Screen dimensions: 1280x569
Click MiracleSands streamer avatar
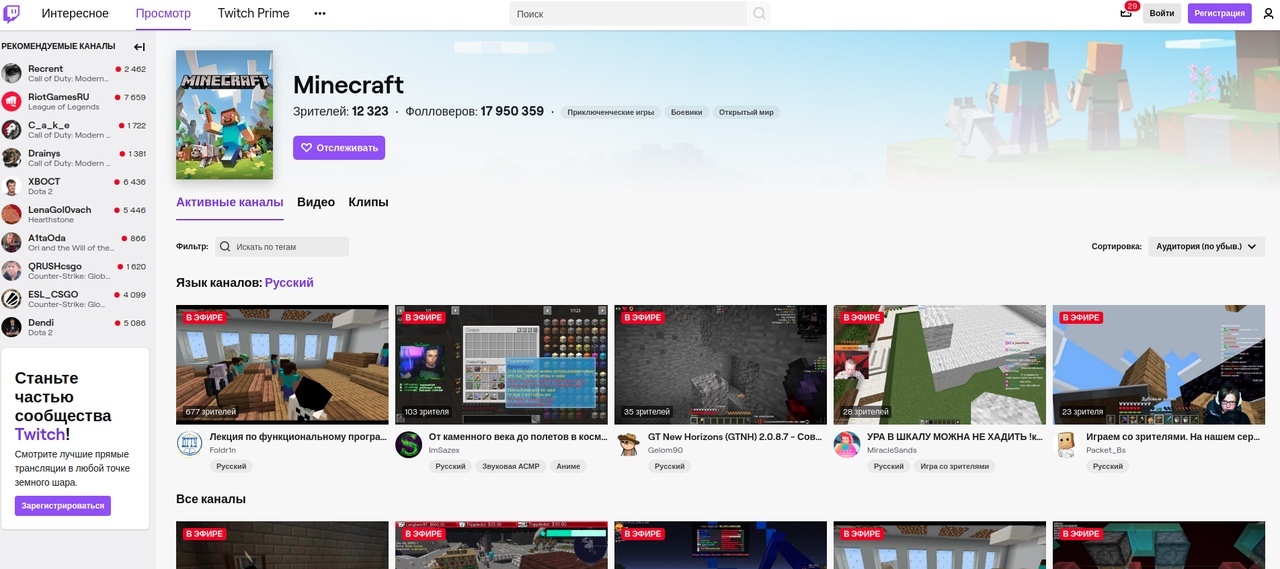[x=847, y=444]
